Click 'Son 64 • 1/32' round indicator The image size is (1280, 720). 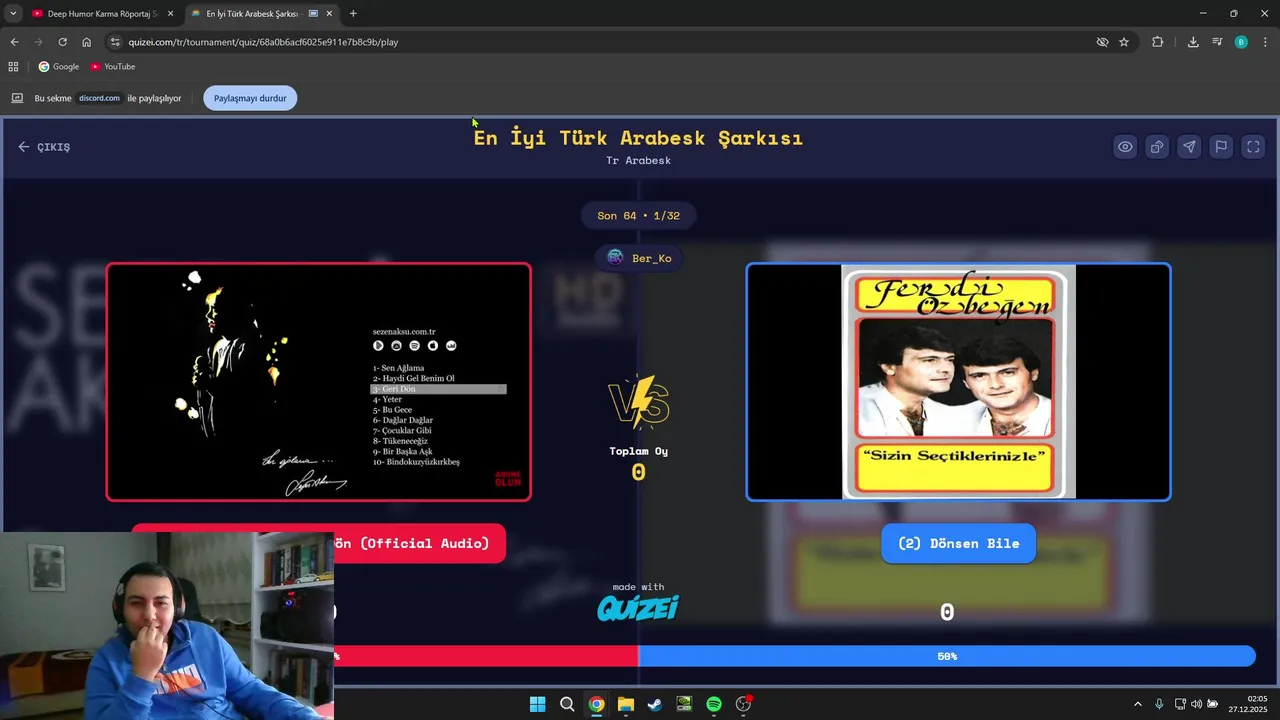638,216
